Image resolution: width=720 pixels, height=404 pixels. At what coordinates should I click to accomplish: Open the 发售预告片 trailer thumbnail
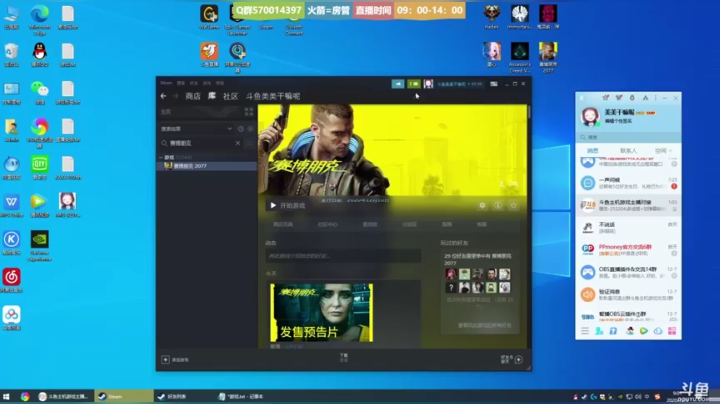321,312
